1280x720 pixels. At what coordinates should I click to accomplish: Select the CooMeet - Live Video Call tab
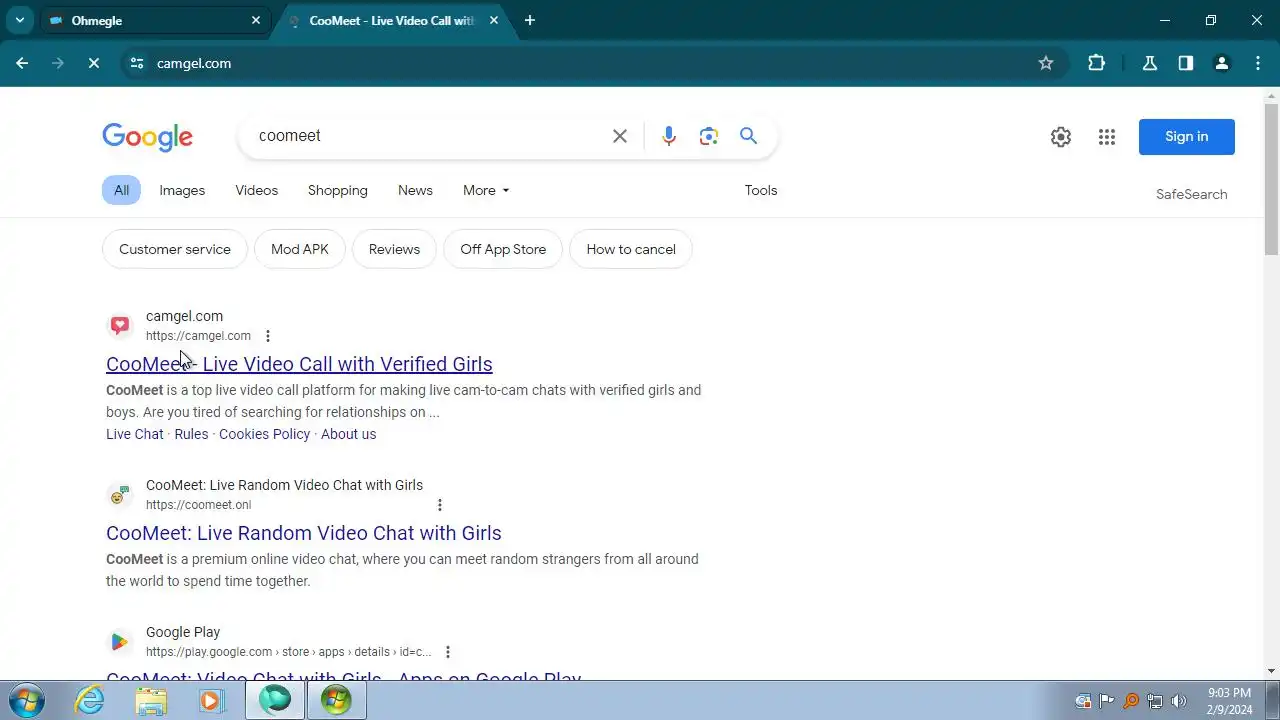click(x=390, y=20)
